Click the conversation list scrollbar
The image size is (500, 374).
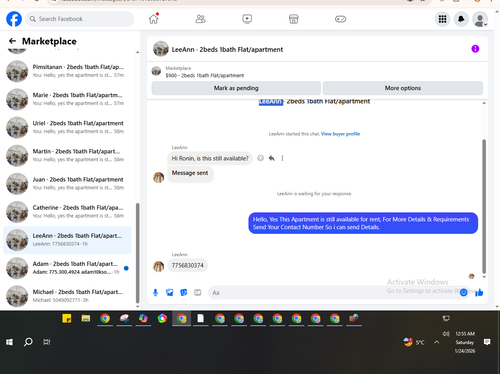coord(137,253)
